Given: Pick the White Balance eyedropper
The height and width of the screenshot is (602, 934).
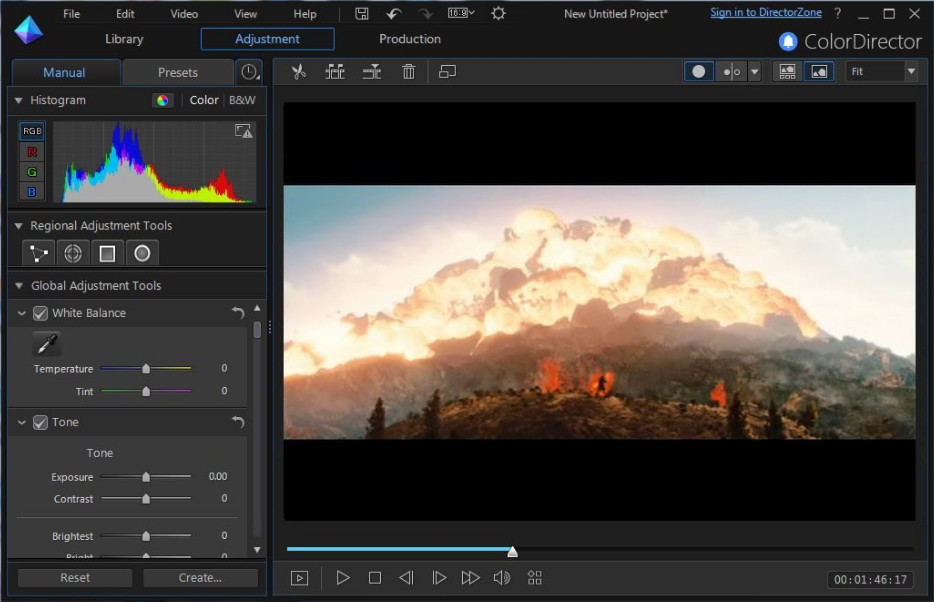Looking at the screenshot, I should pyautogui.click(x=46, y=344).
